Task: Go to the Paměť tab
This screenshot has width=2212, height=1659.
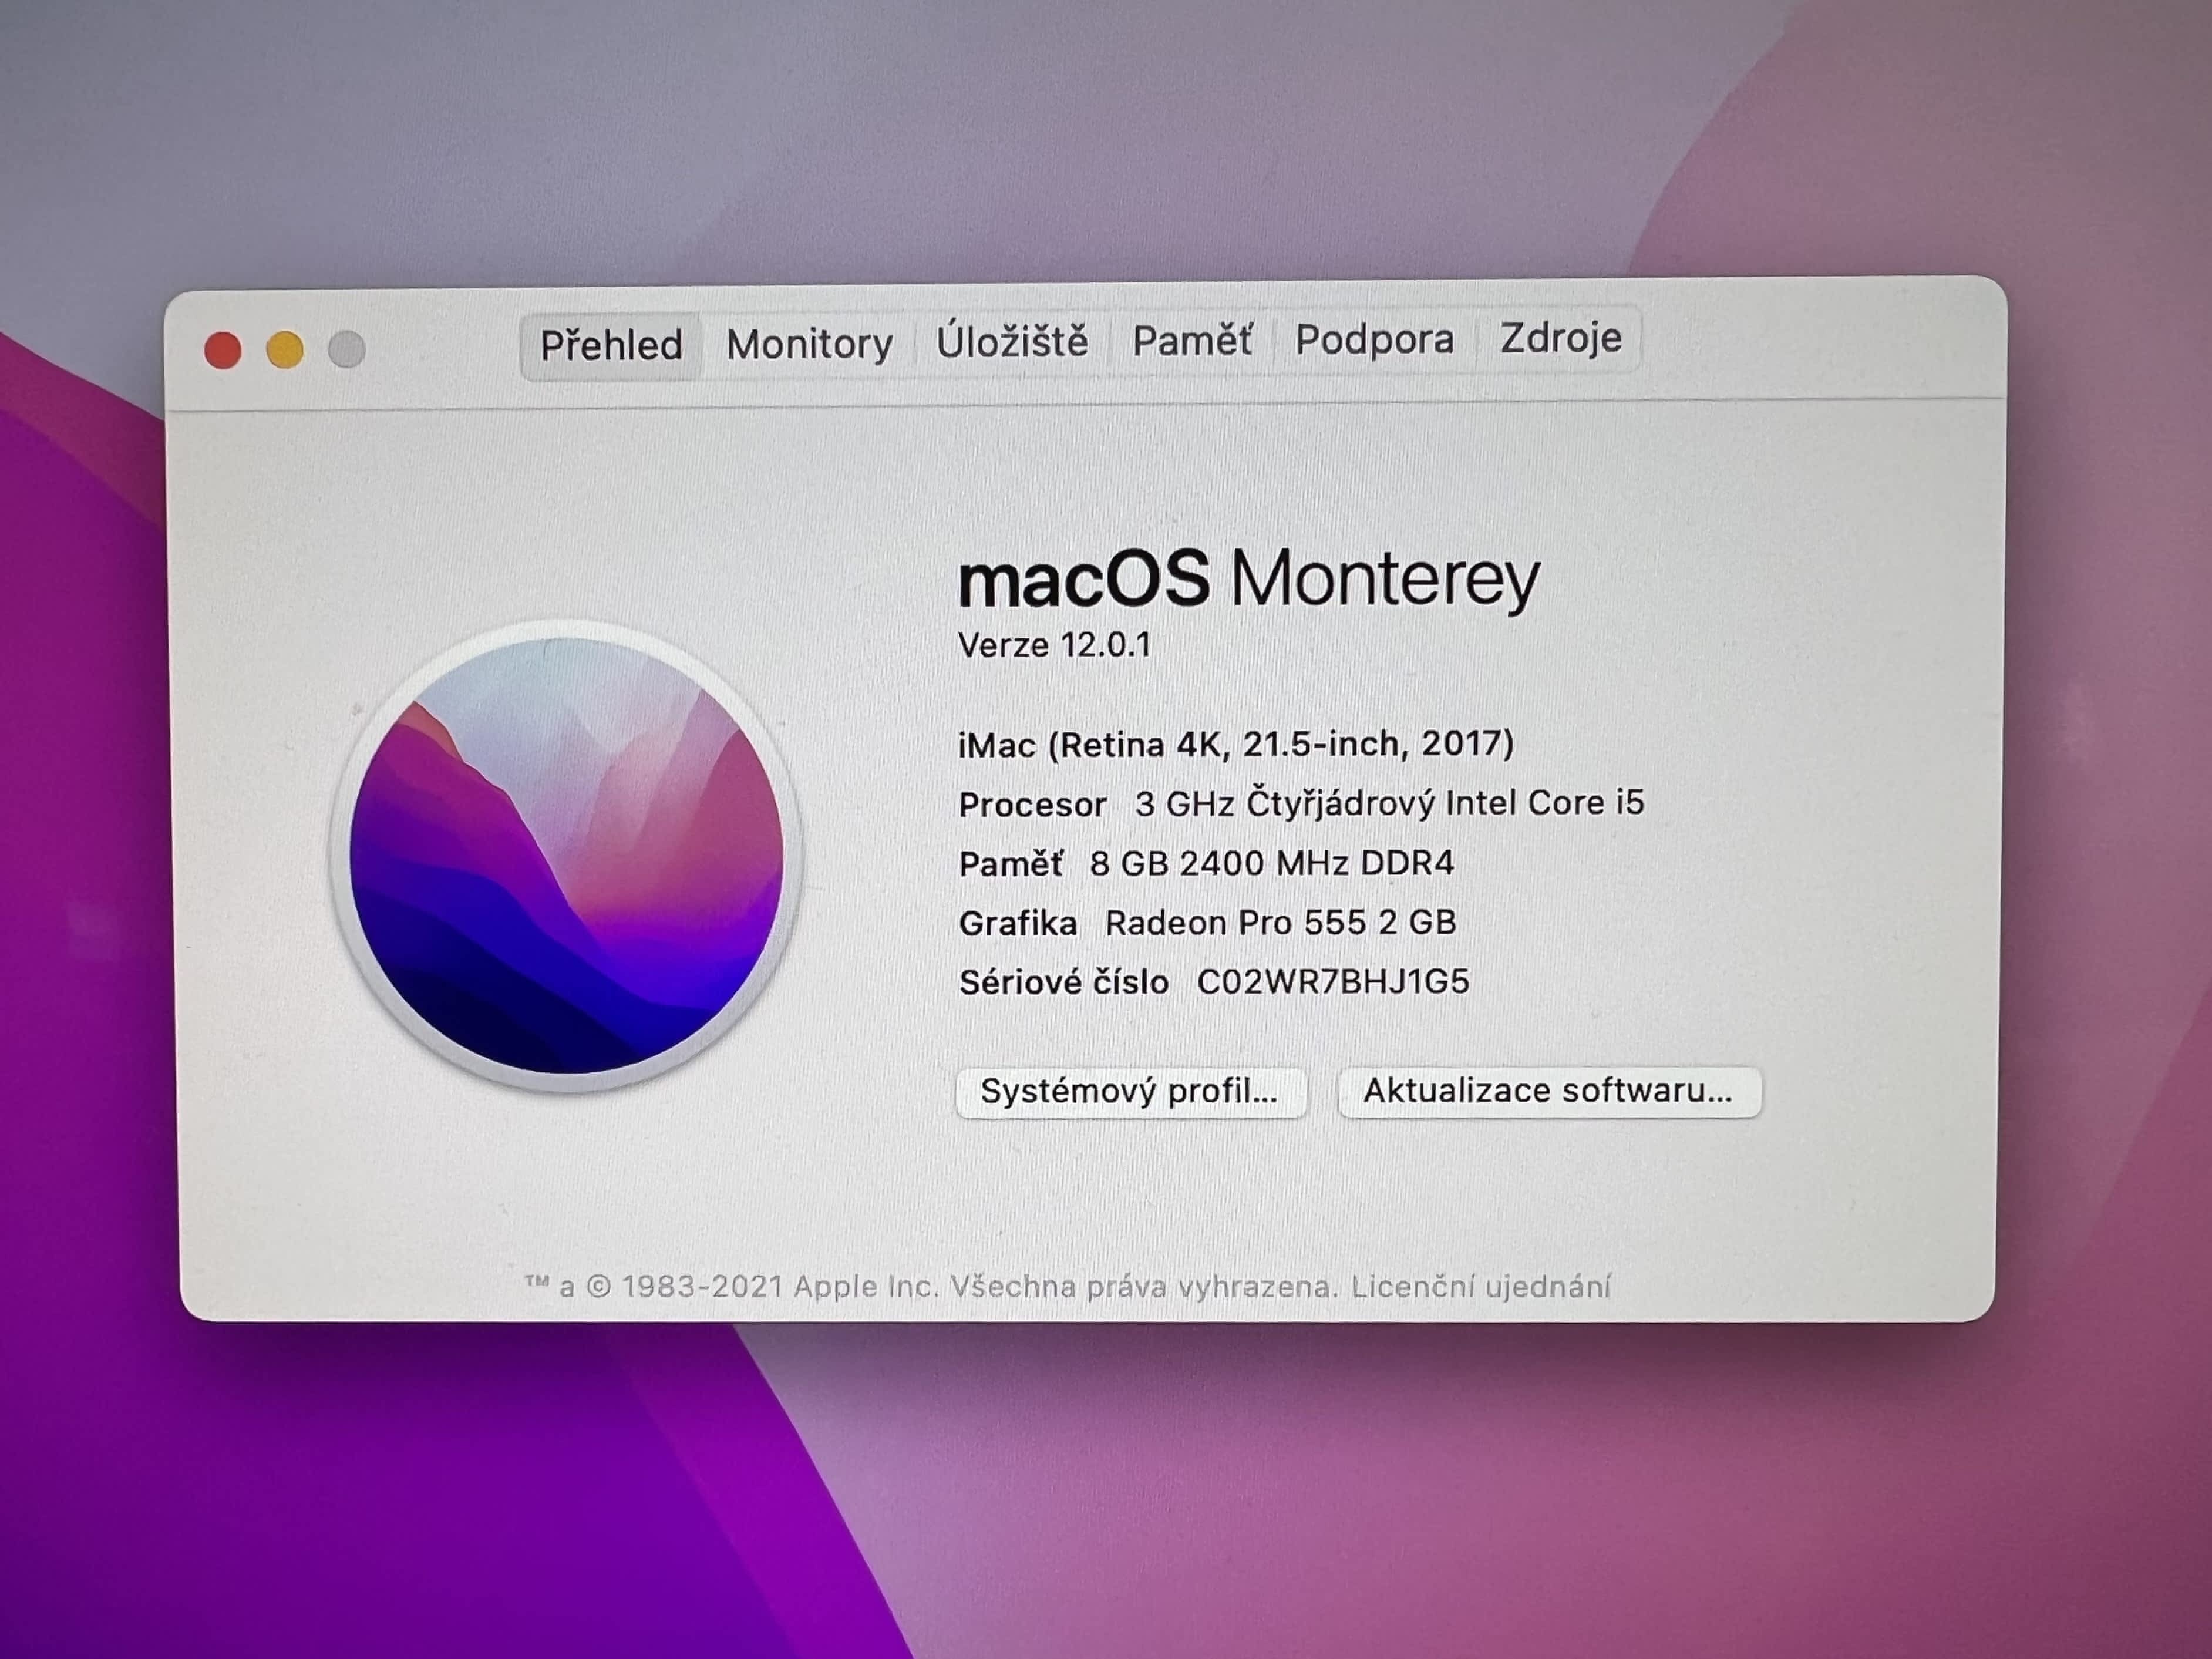Action: (1191, 340)
